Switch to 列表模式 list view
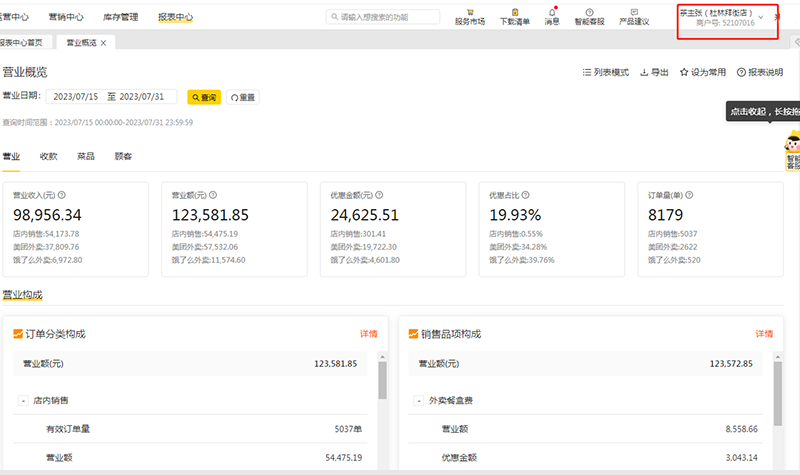 click(606, 72)
